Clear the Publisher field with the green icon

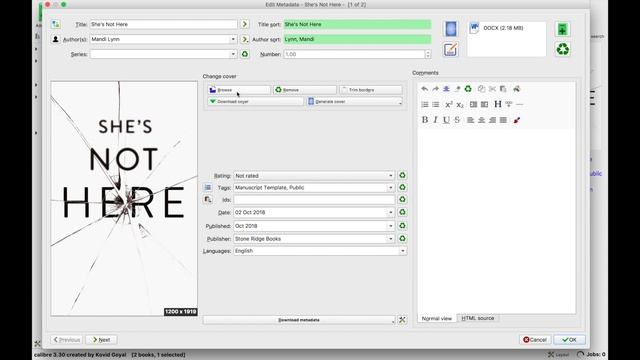coord(402,238)
